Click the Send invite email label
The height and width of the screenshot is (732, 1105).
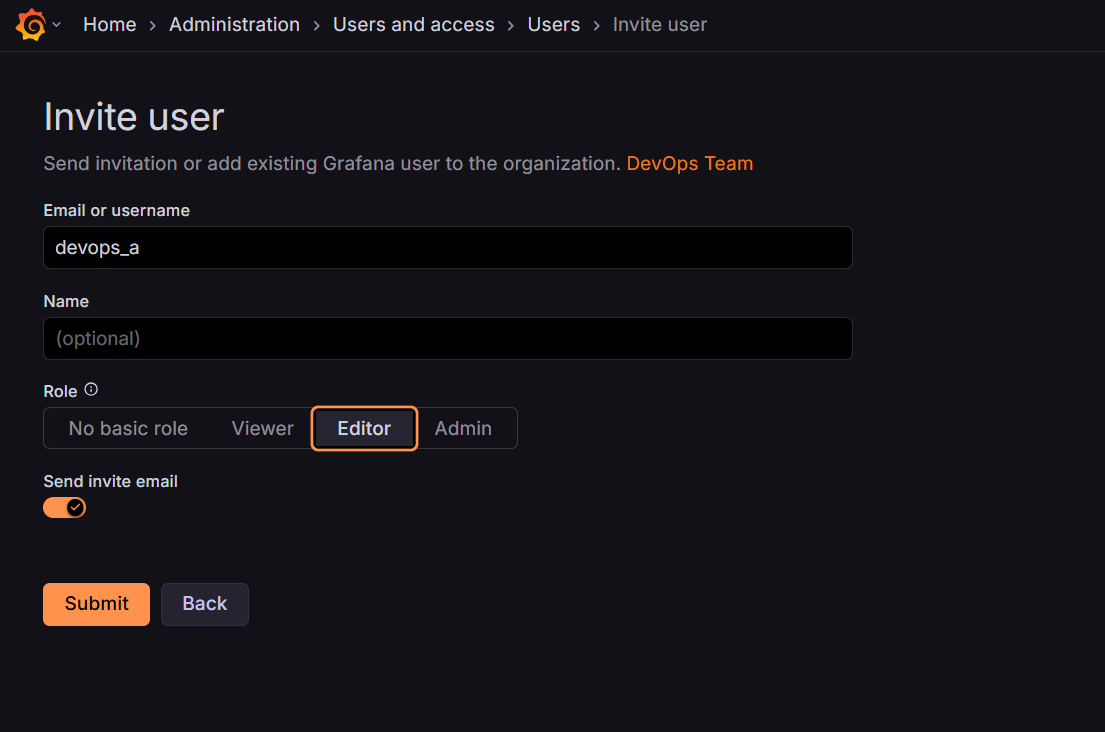(x=111, y=481)
